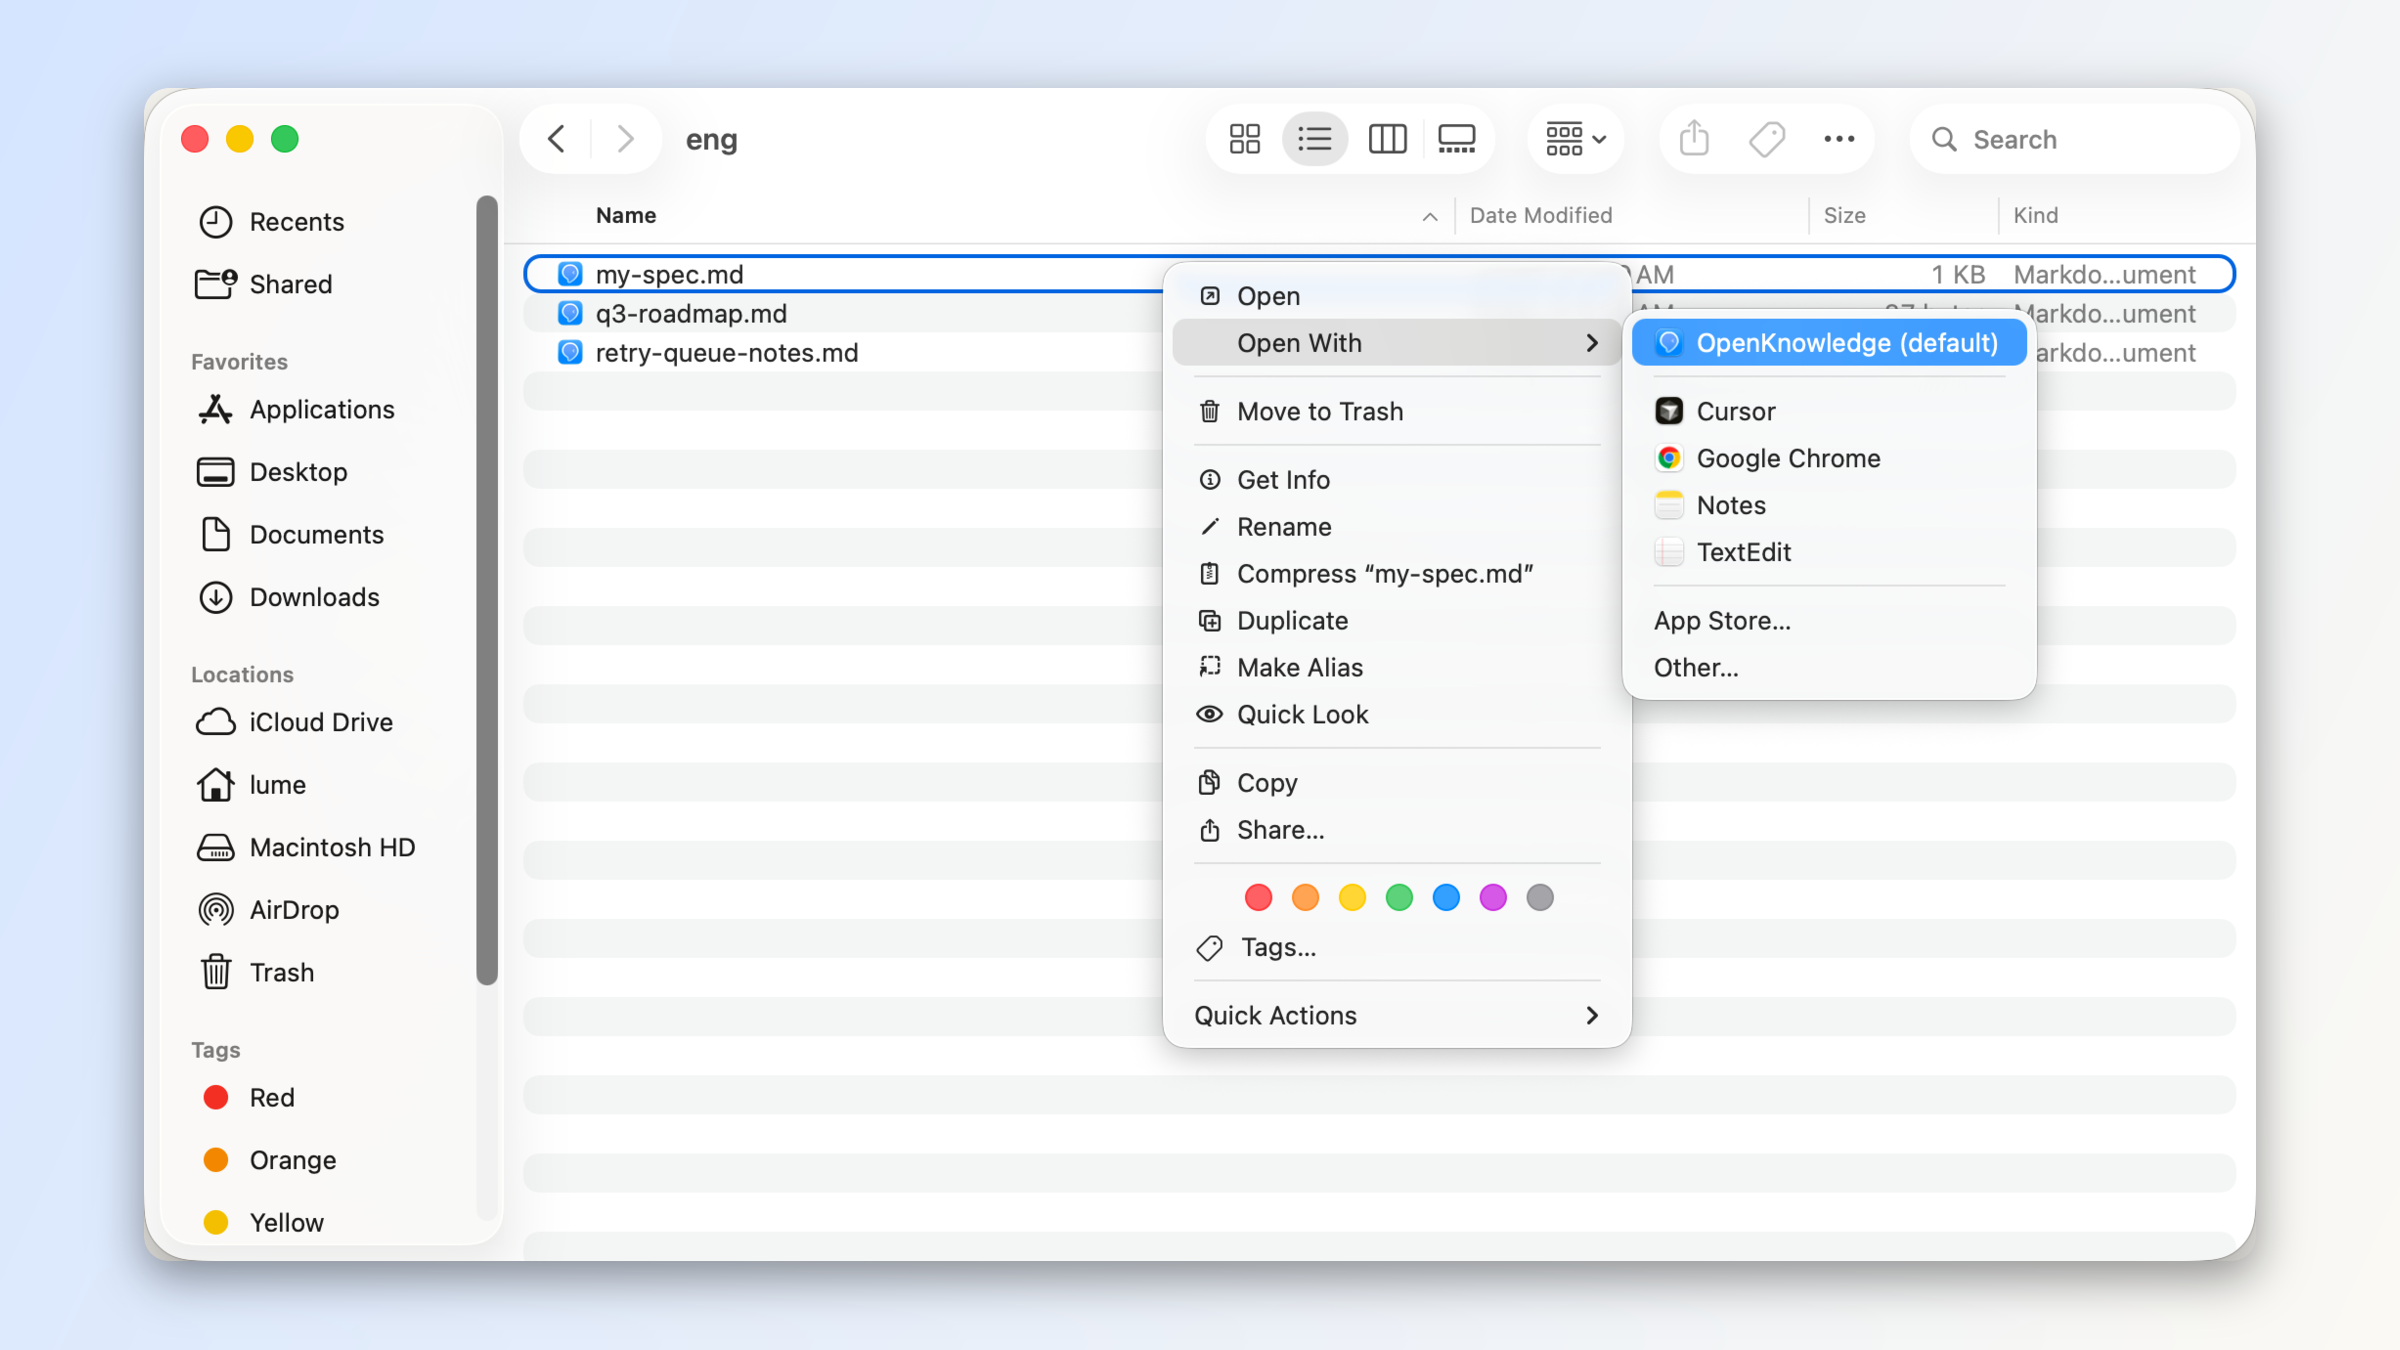Switch to gallery view

click(x=1457, y=139)
